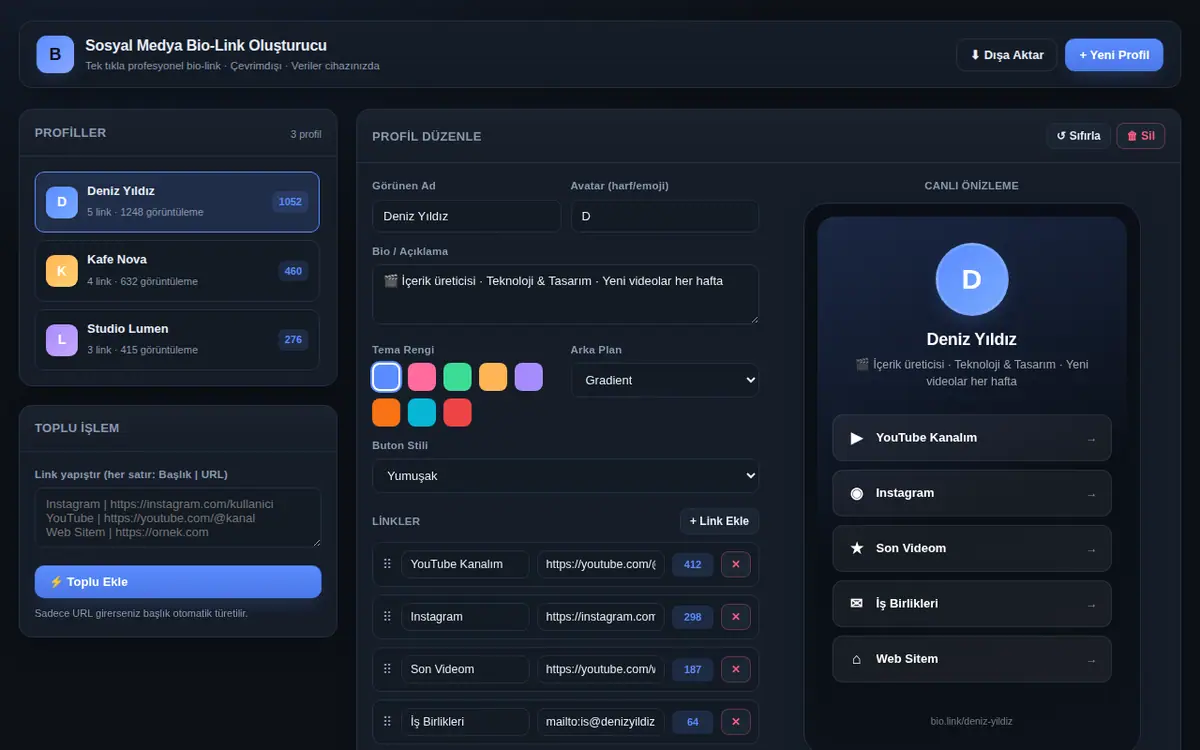This screenshot has height=750, width=1200.
Task: Click Studio Lumen's L avatar icon
Action: (x=62, y=340)
